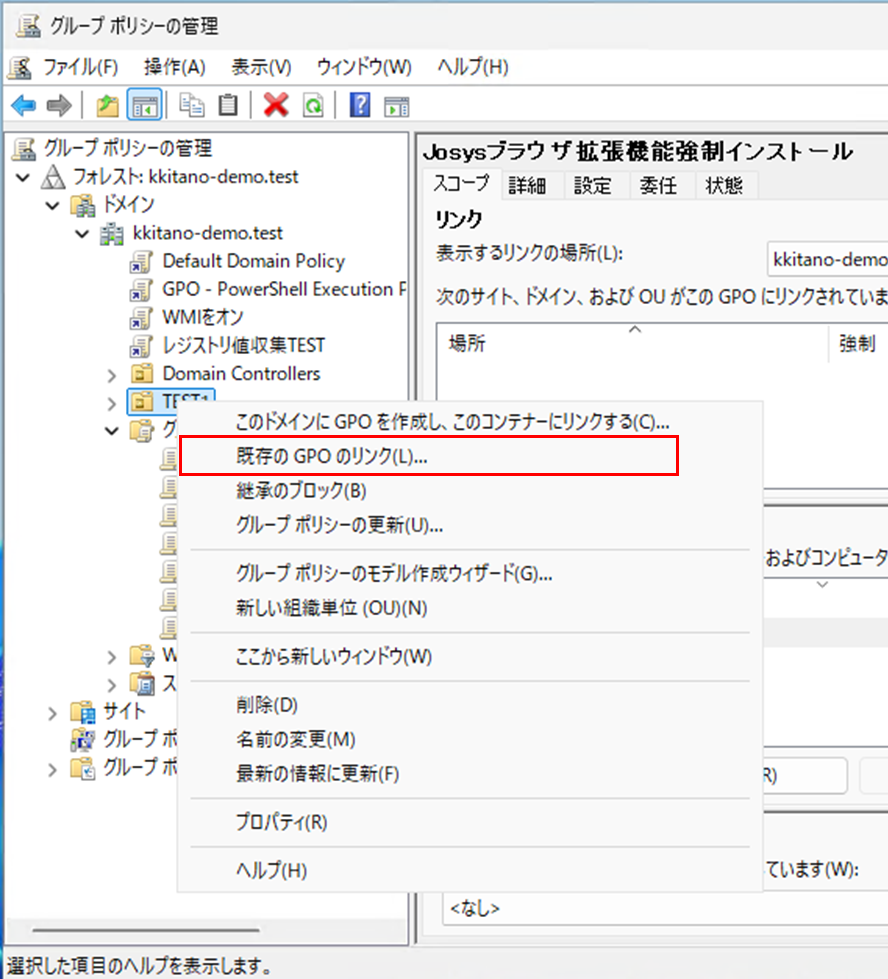Screen dimensions: 888x979
Task: Toggle the show/hide console tree icon
Action: click(x=145, y=105)
